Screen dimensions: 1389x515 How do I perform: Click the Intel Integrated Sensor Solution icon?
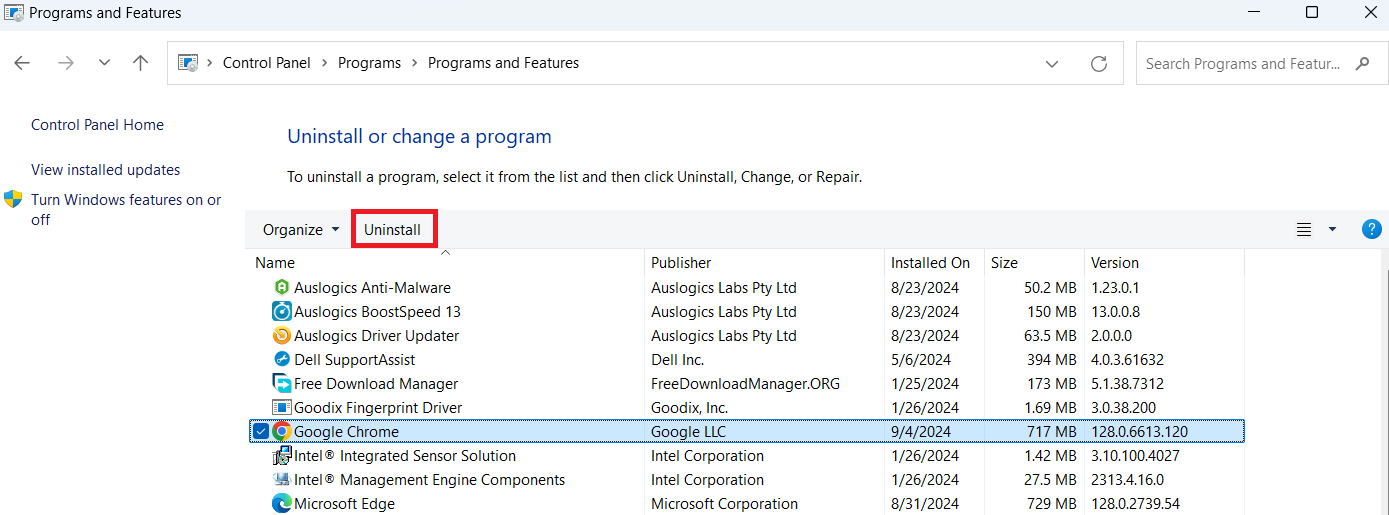pos(281,456)
